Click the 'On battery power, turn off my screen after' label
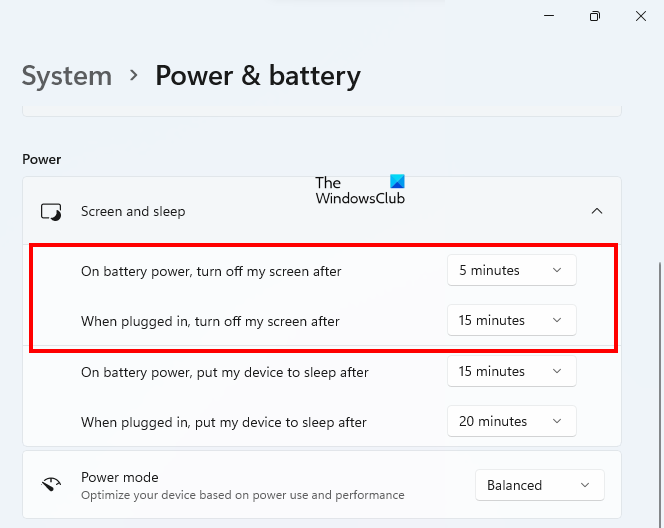This screenshot has height=528, width=664. click(211, 271)
